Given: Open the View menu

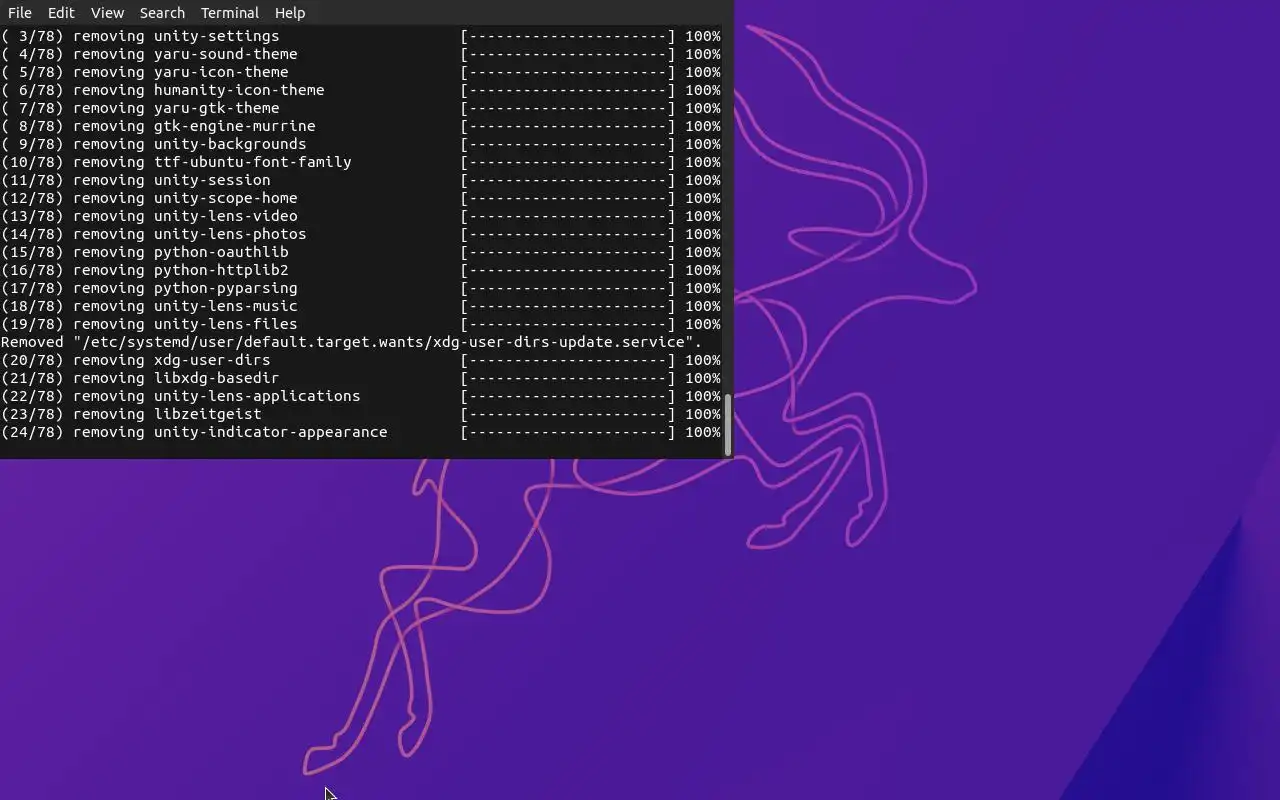Looking at the screenshot, I should [x=107, y=13].
